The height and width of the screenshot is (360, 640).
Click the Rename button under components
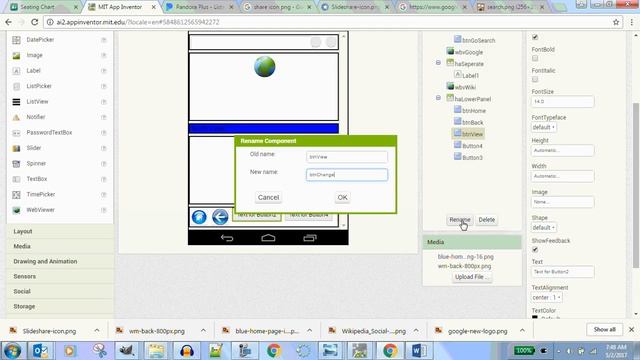coord(460,220)
